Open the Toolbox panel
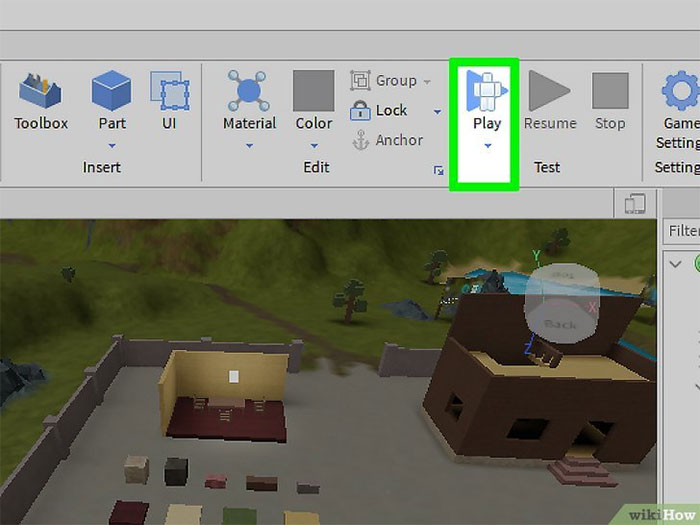Screen dimensions: 700x525 tap(41, 101)
